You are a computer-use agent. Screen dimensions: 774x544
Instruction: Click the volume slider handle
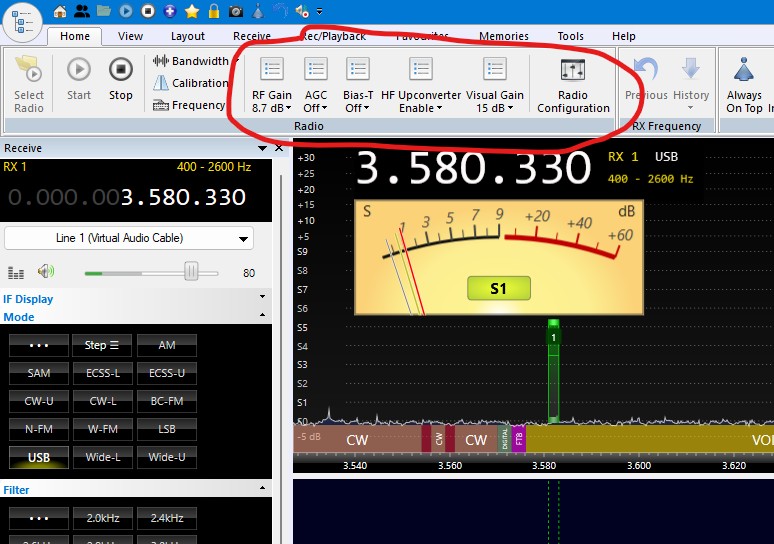(191, 272)
